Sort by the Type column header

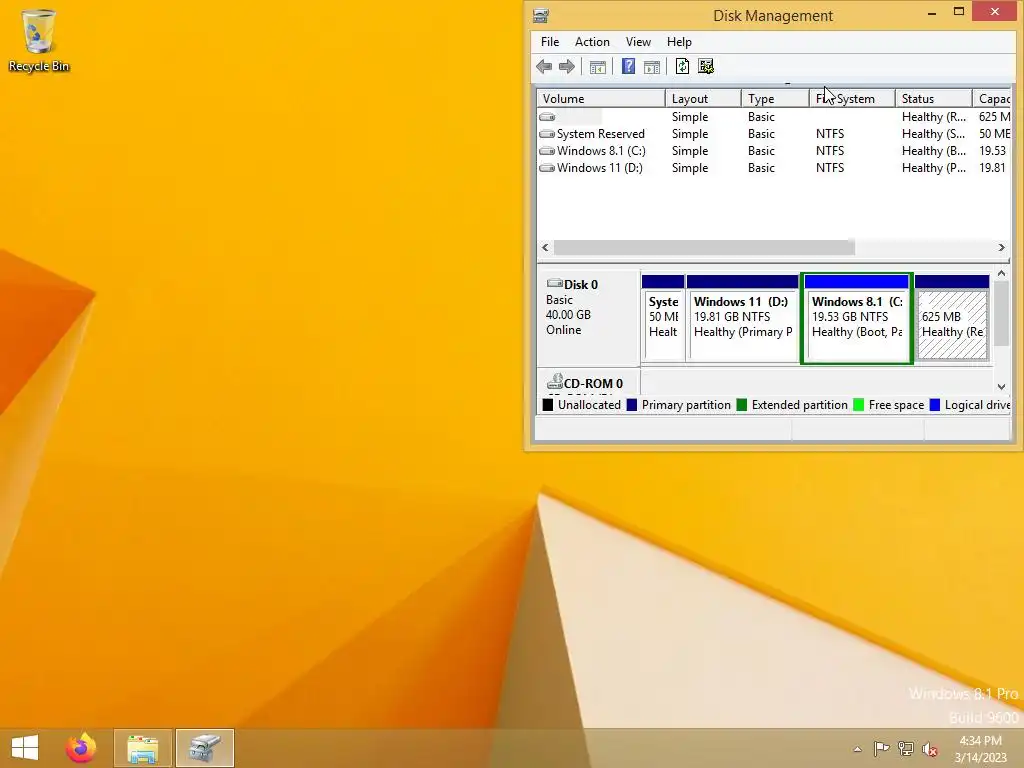pos(775,99)
